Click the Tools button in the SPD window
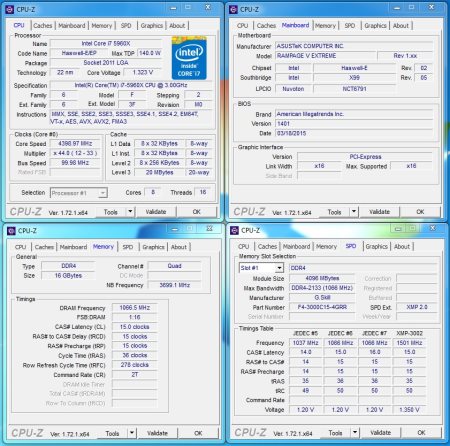 (335, 433)
